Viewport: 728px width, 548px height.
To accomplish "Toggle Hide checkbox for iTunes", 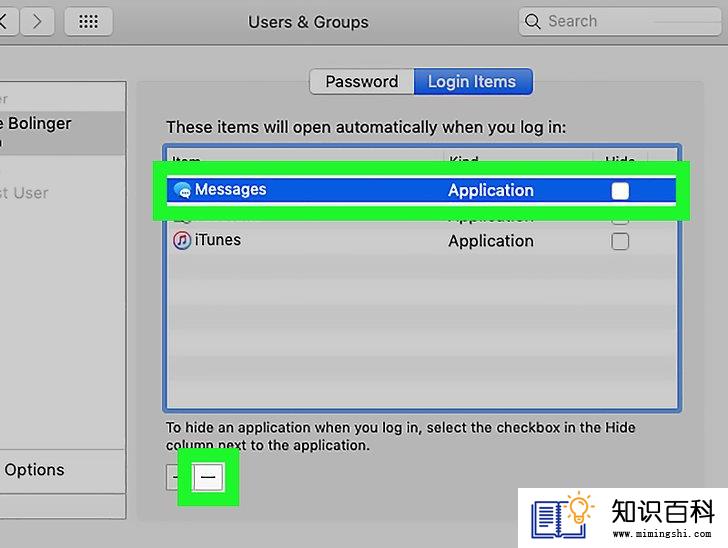I will [620, 241].
